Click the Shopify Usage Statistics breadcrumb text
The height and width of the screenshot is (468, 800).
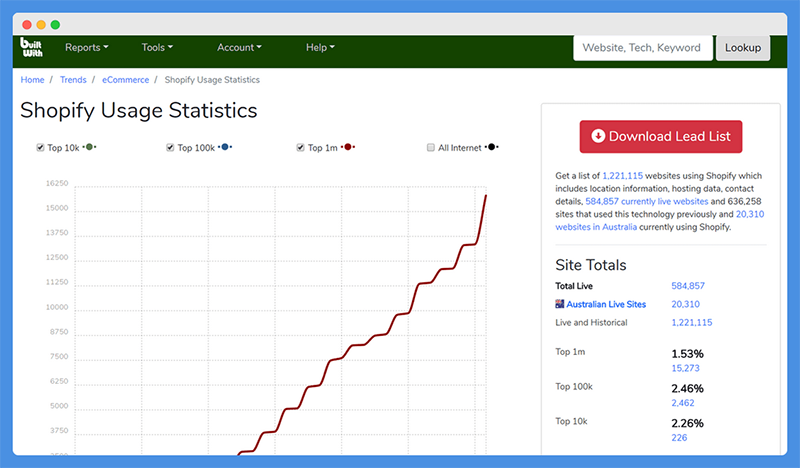coord(212,80)
